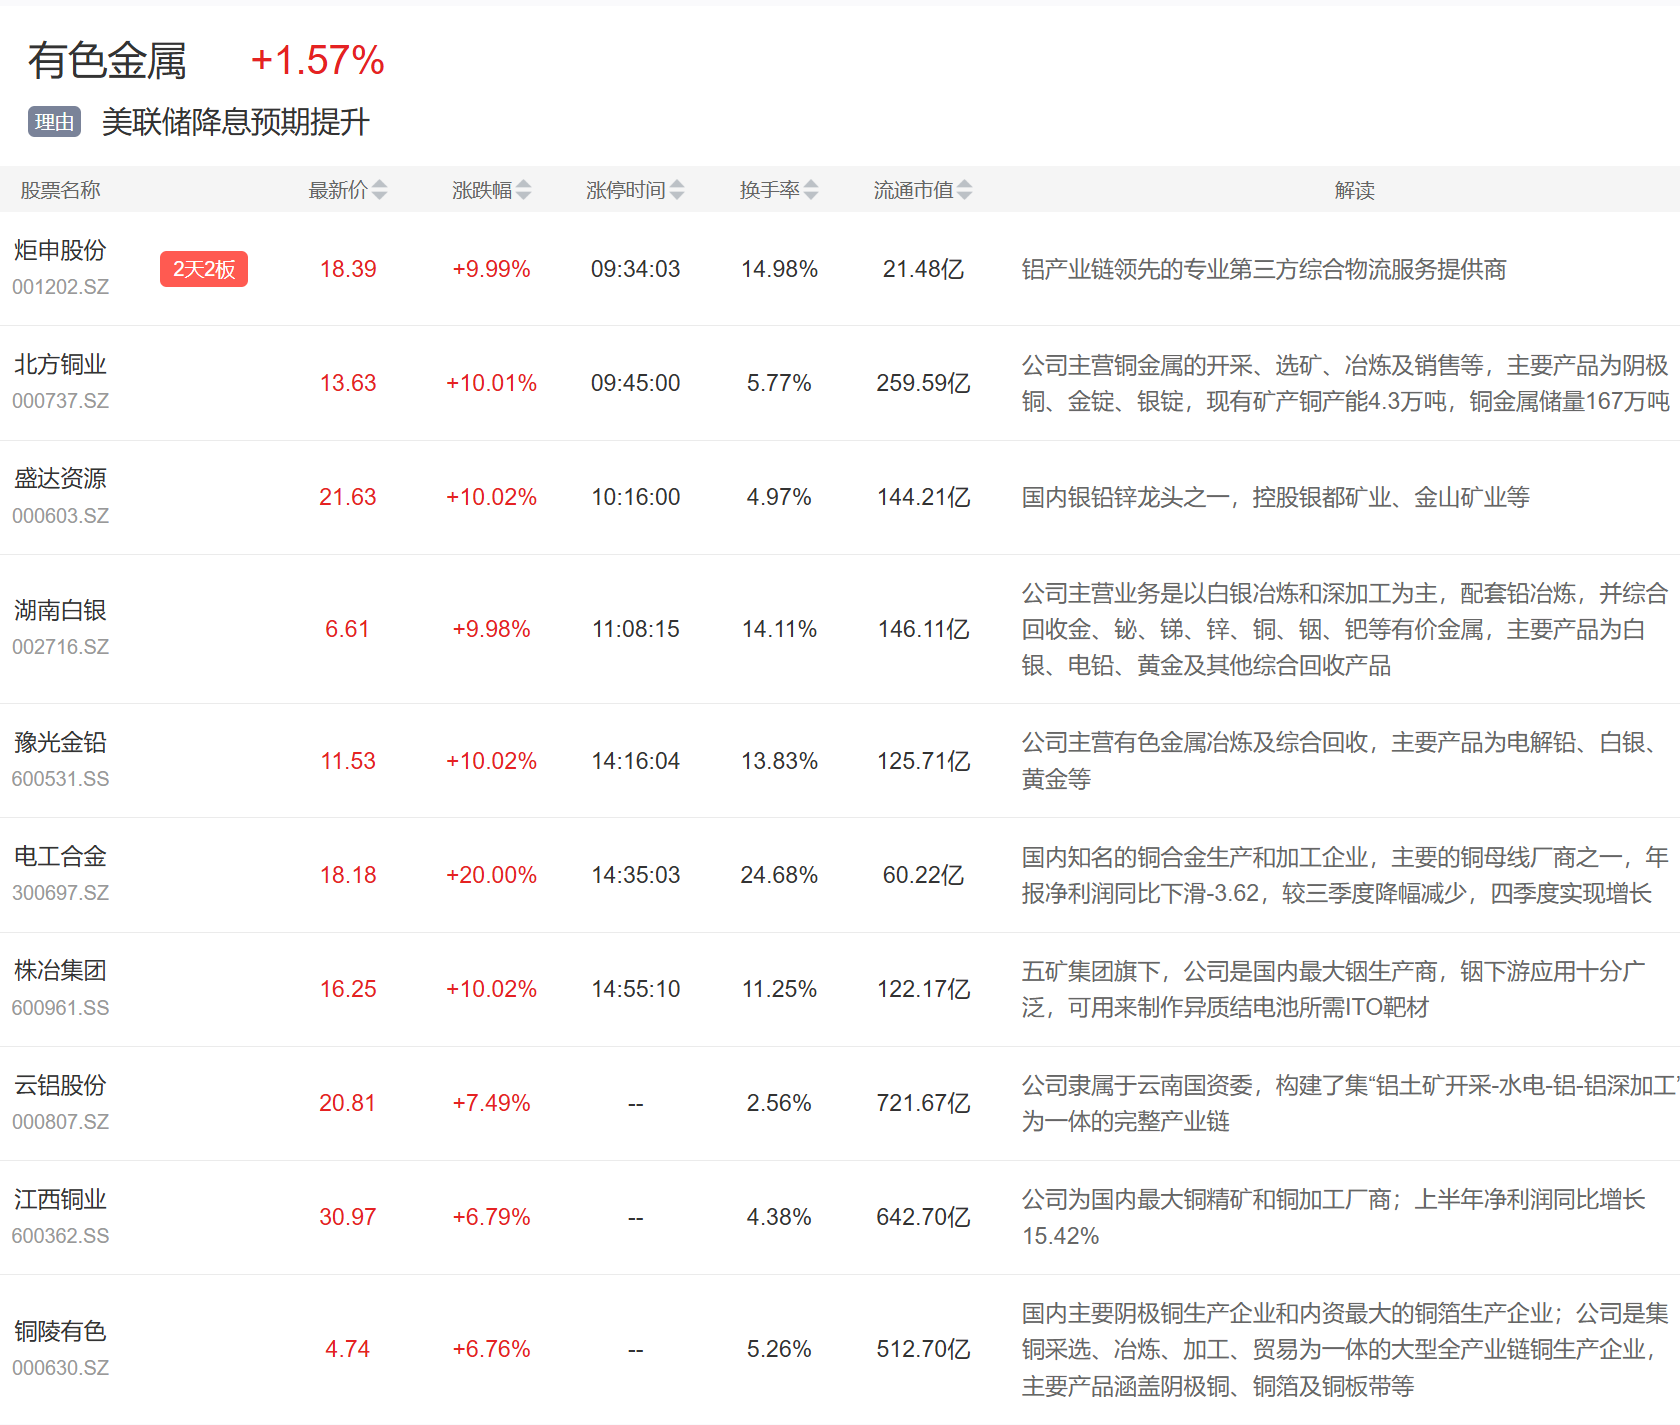Click the 涨跌幅 sort arrow icon

tap(523, 190)
